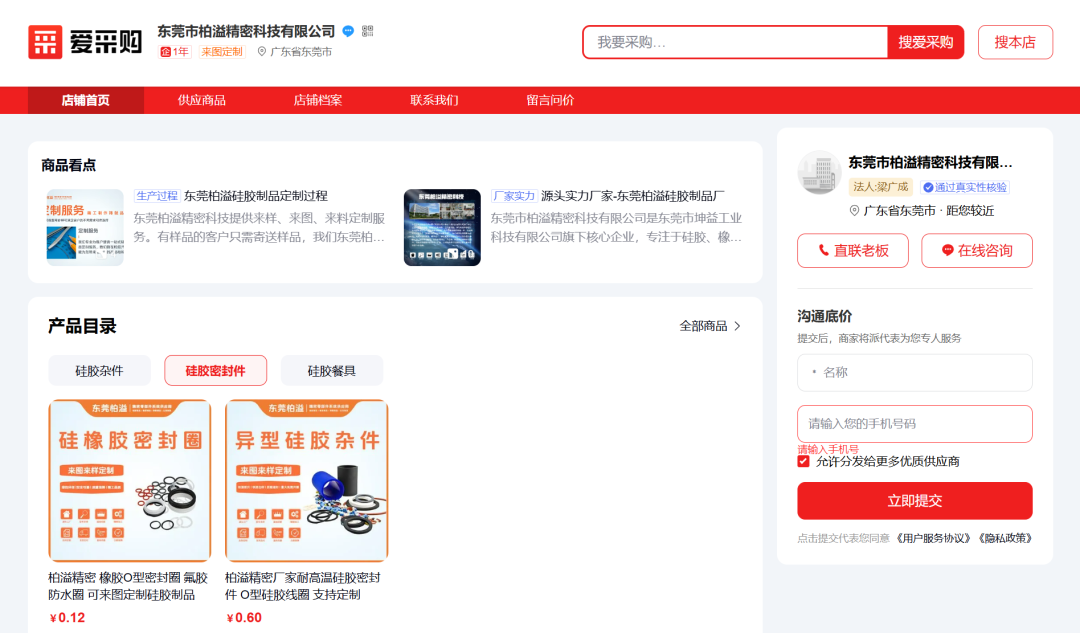Click the company avatar in the sidebar card
The height and width of the screenshot is (633, 1080).
pos(819,172)
